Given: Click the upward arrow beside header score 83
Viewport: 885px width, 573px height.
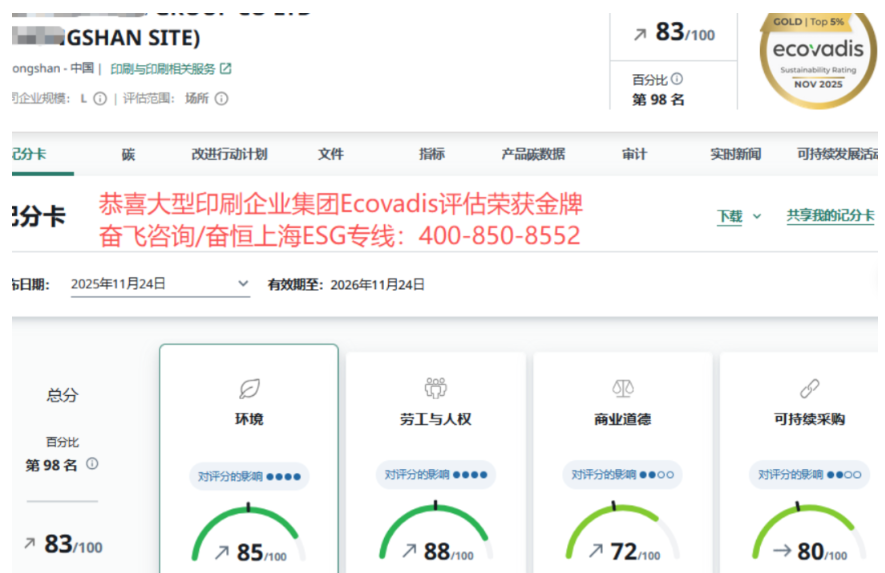Looking at the screenshot, I should 639,35.
